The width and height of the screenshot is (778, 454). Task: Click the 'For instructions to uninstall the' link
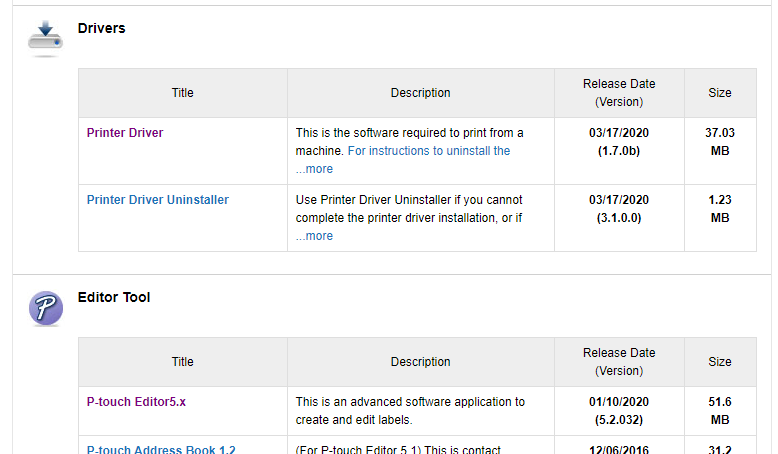click(428, 151)
